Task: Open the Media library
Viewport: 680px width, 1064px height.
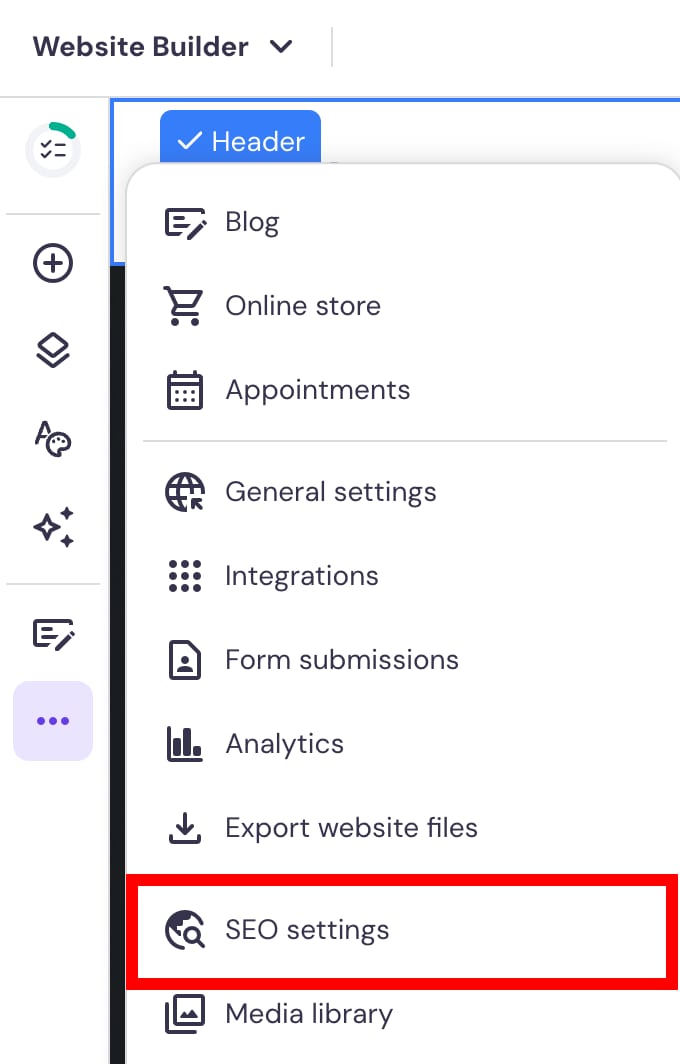Action: pos(308,1014)
